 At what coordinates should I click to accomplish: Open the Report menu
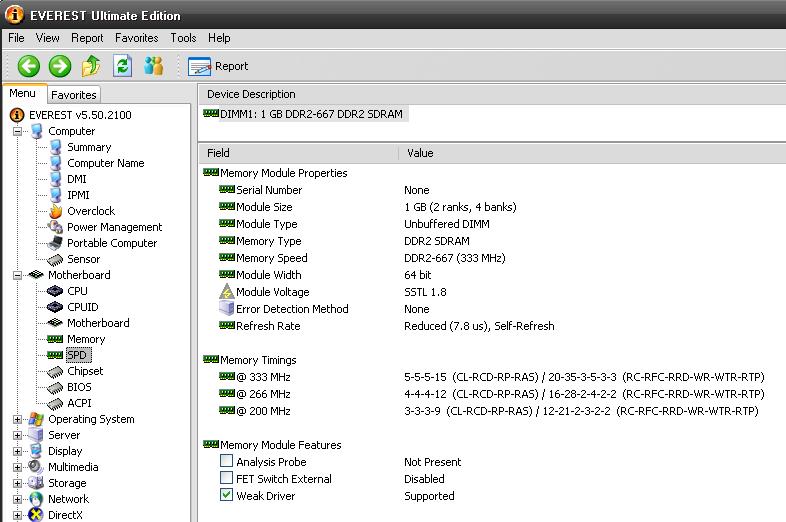(x=87, y=38)
